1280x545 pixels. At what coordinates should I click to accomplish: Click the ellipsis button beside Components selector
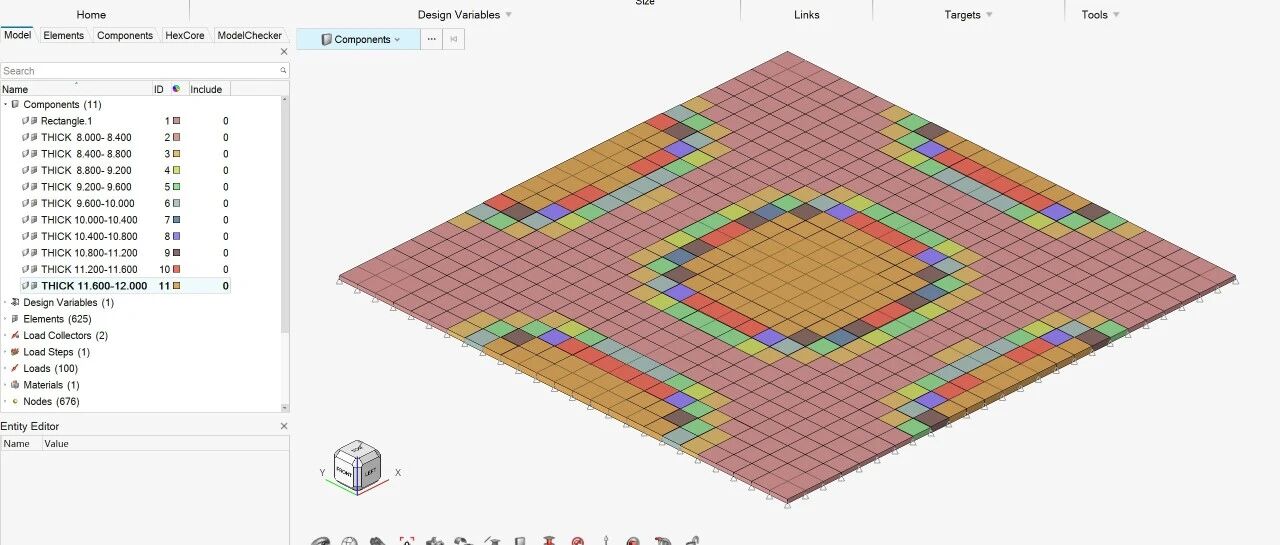(x=431, y=39)
